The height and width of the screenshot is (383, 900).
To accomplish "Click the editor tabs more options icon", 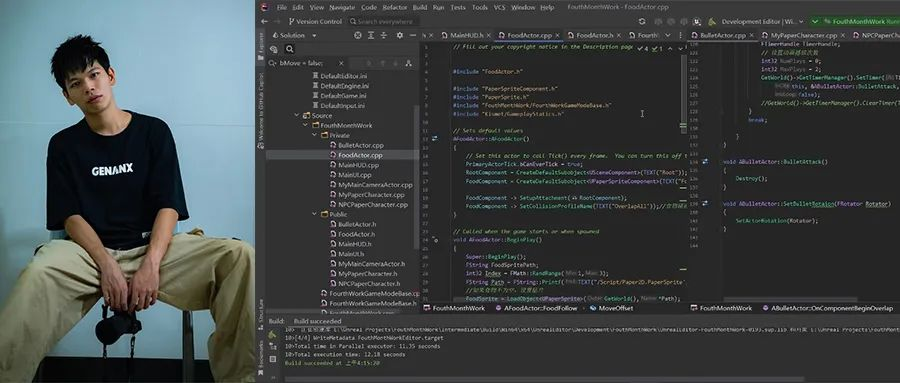I will (681, 35).
